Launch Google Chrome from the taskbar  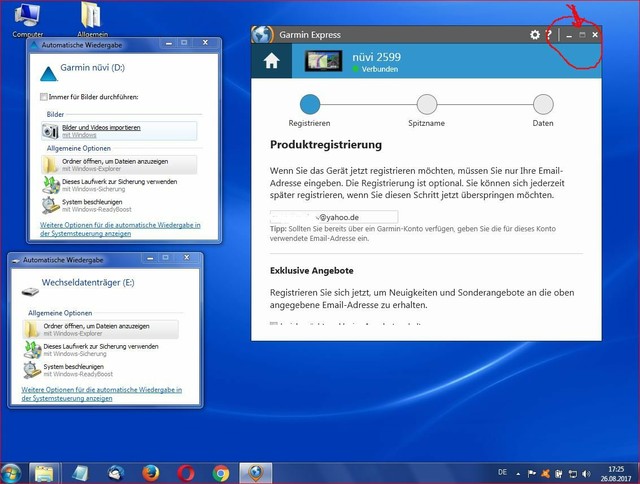click(x=220, y=472)
